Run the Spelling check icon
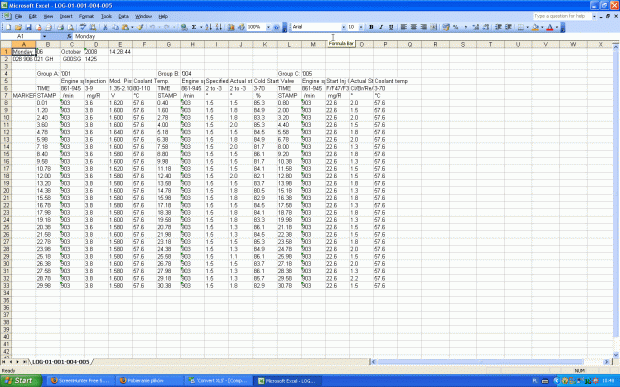Viewport: 620px width, 387px height. point(83,27)
